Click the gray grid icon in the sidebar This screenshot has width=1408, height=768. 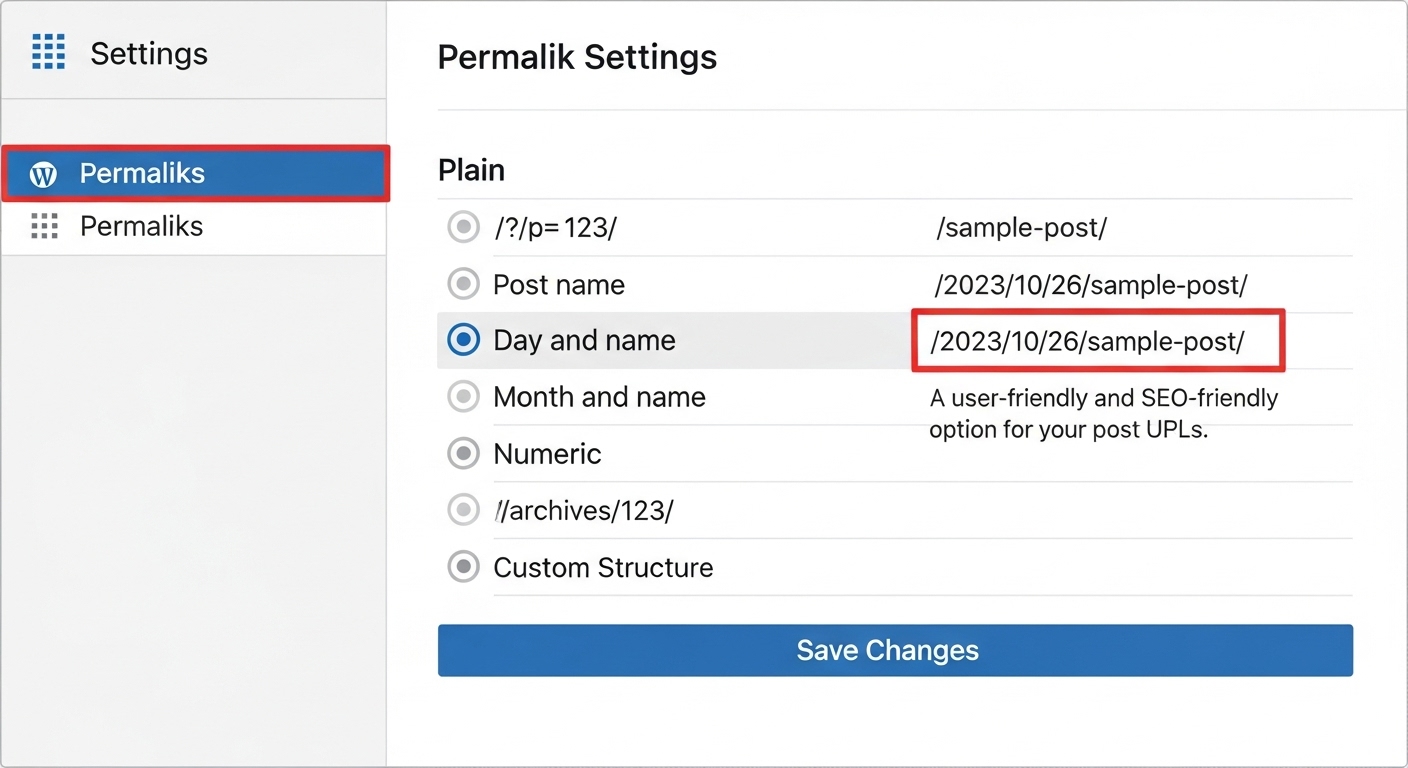[x=44, y=227]
